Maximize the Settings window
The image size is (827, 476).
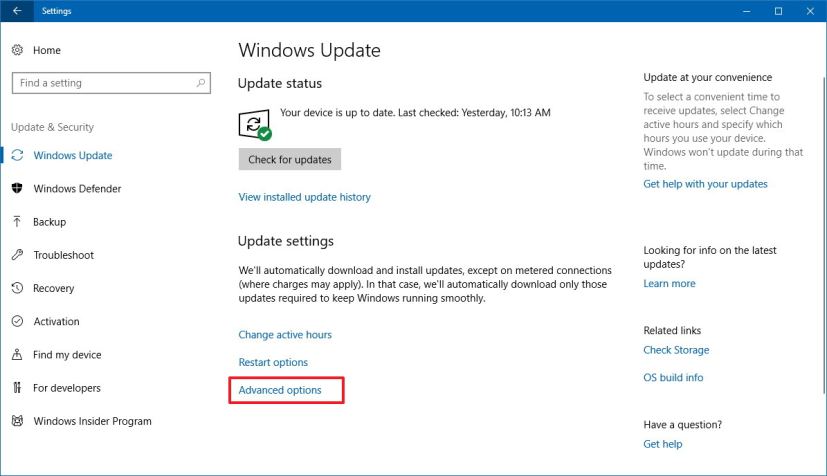(x=778, y=11)
